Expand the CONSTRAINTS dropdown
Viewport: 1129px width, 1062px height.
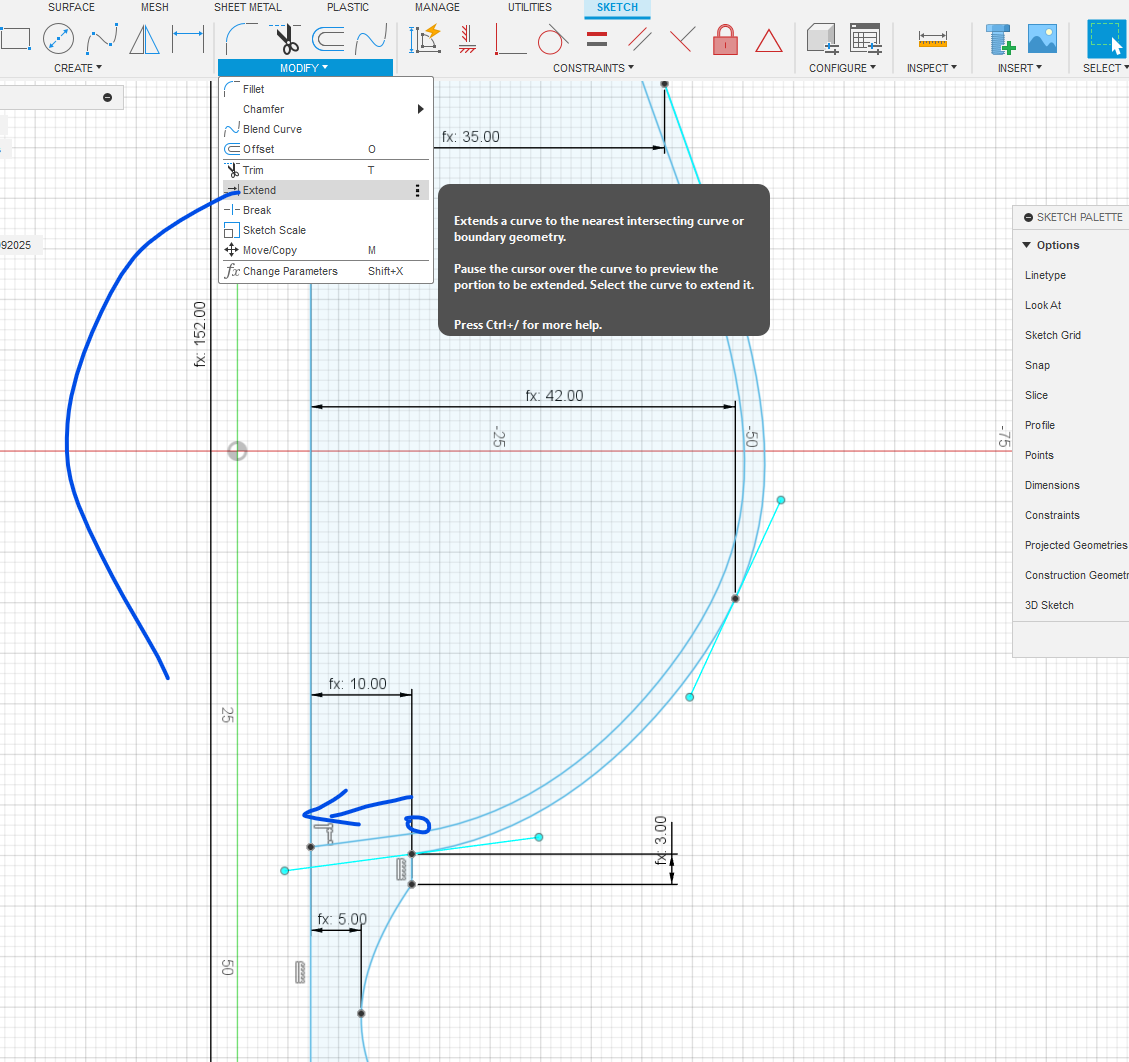593,68
